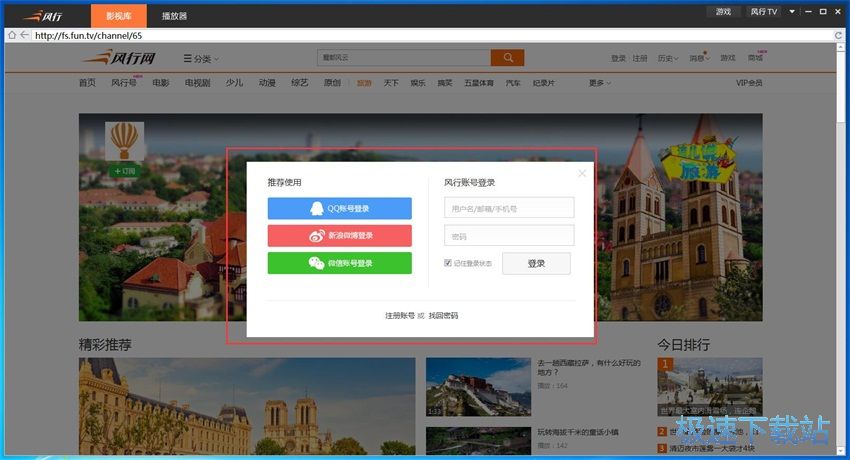The image size is (850, 460).
Task: Open the 综艺 channel
Action: click(300, 83)
